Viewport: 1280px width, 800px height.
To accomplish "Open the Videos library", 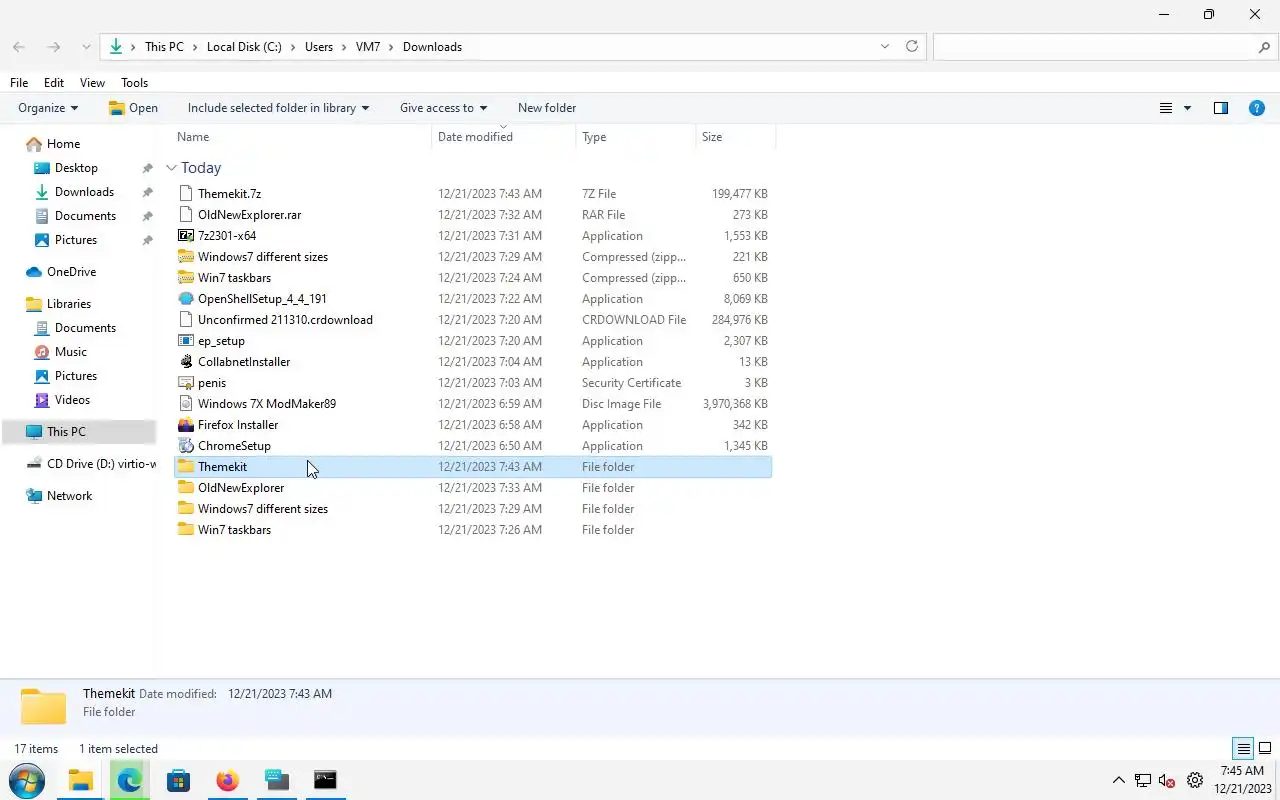I will (x=72, y=400).
